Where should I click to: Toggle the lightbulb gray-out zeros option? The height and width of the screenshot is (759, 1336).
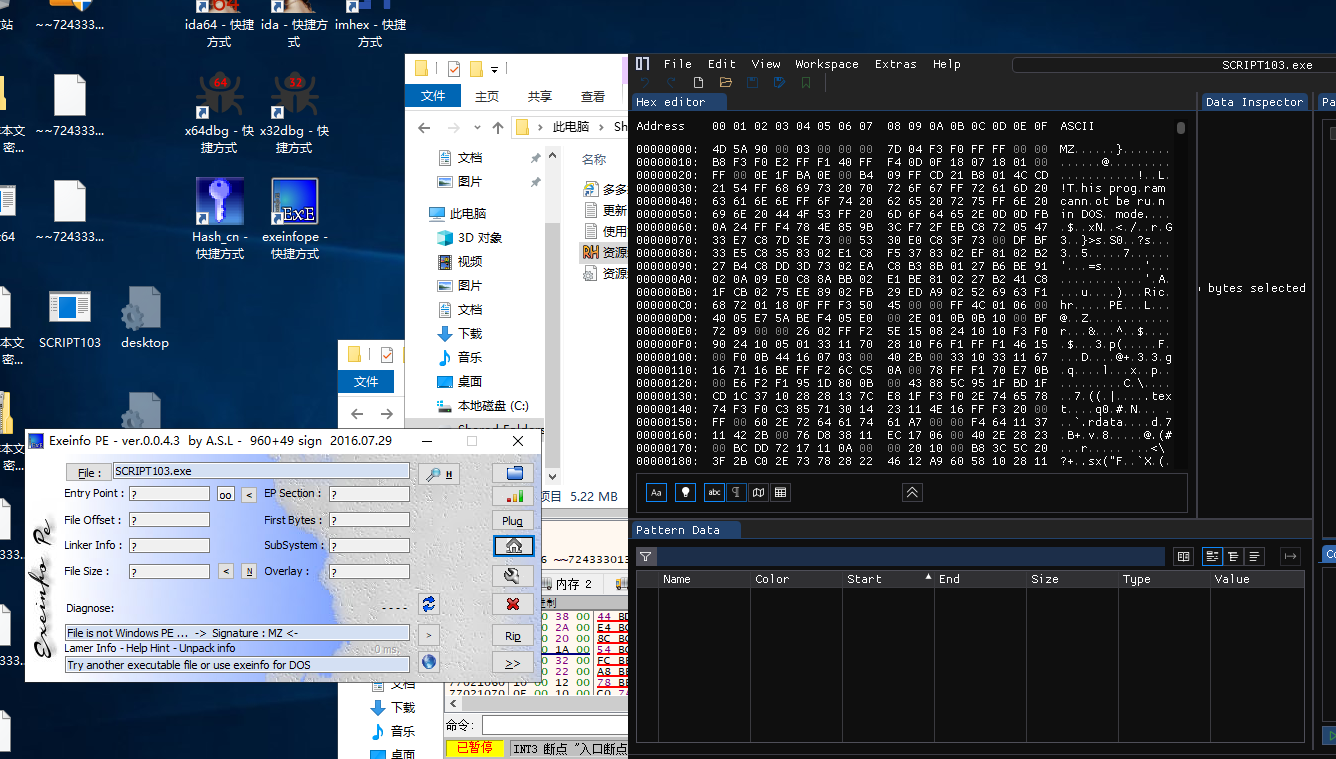coord(685,492)
